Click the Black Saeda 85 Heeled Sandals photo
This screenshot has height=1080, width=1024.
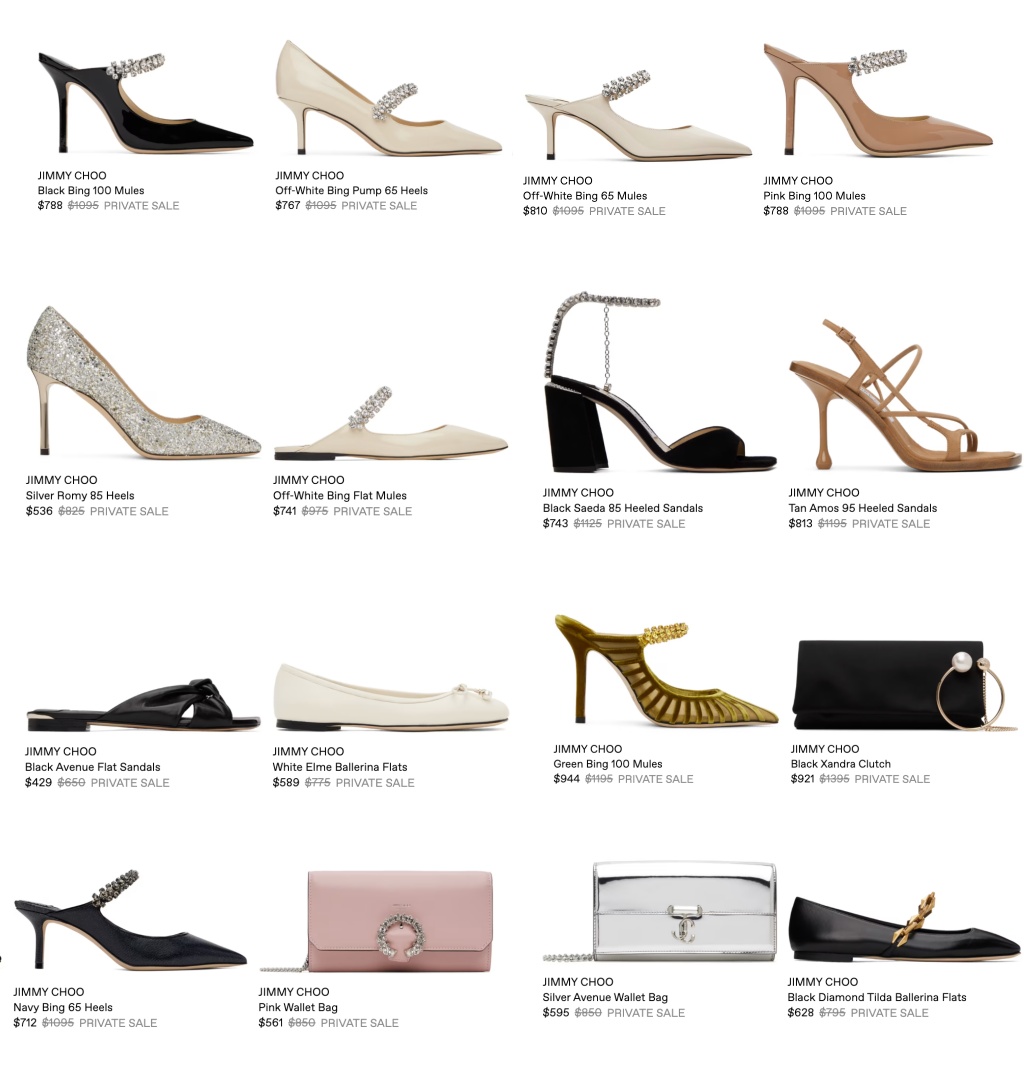(x=660, y=382)
